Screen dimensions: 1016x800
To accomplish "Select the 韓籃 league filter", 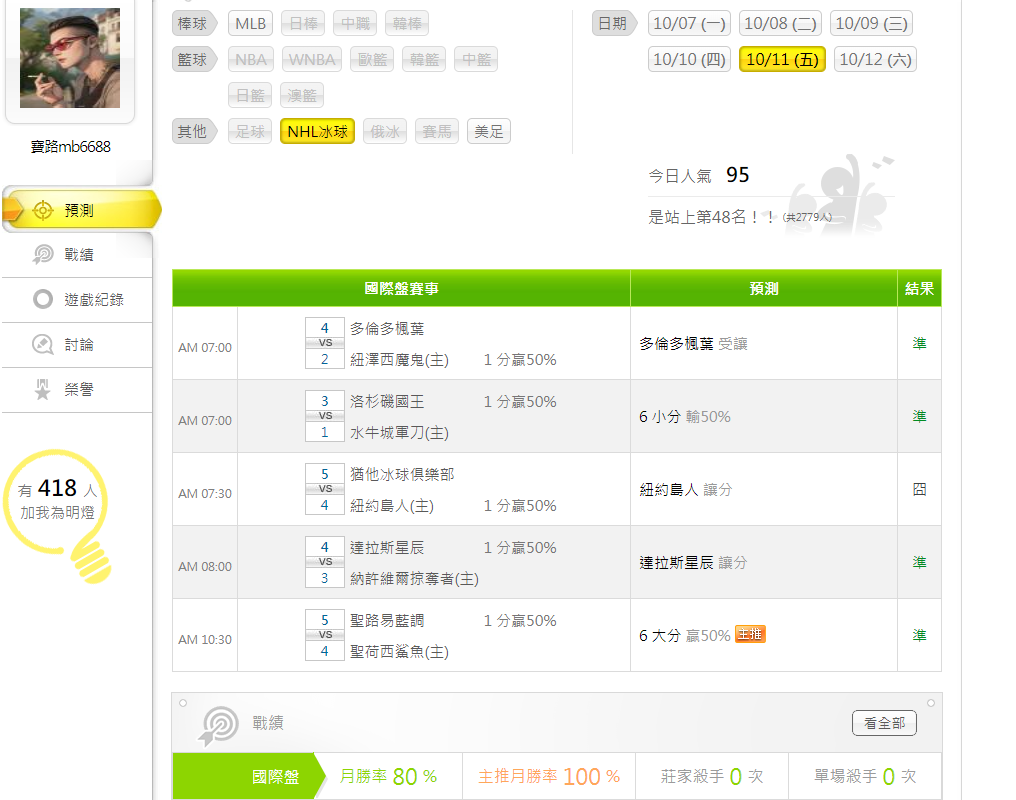I will 424,60.
